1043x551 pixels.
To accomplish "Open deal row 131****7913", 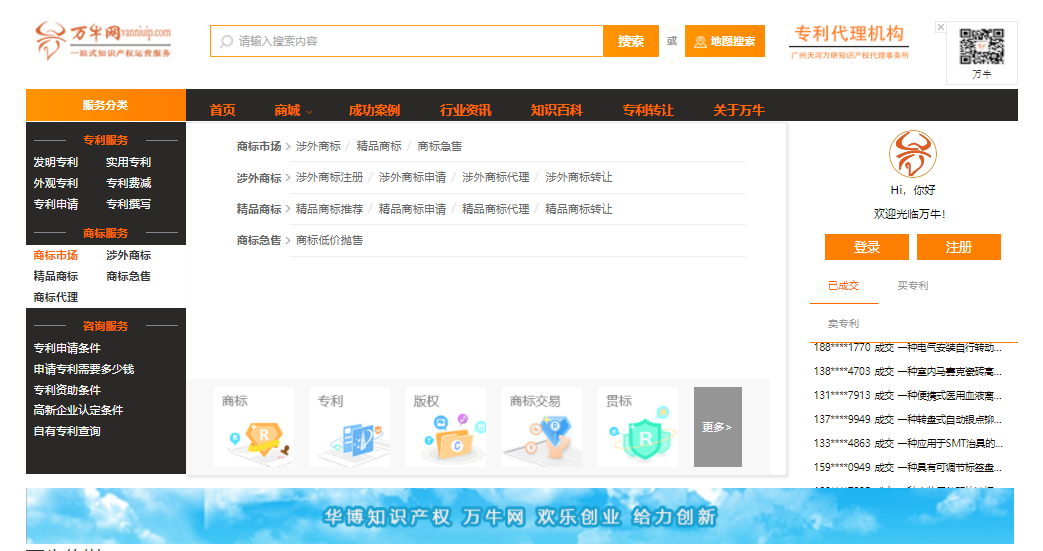I will [907, 395].
